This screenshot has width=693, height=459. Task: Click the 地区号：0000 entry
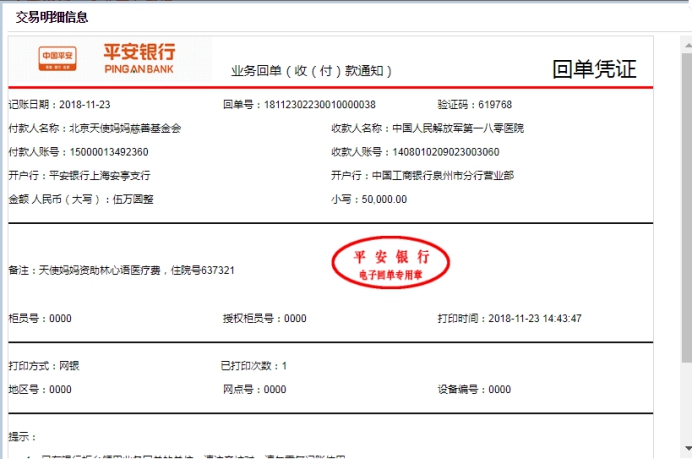click(40, 390)
